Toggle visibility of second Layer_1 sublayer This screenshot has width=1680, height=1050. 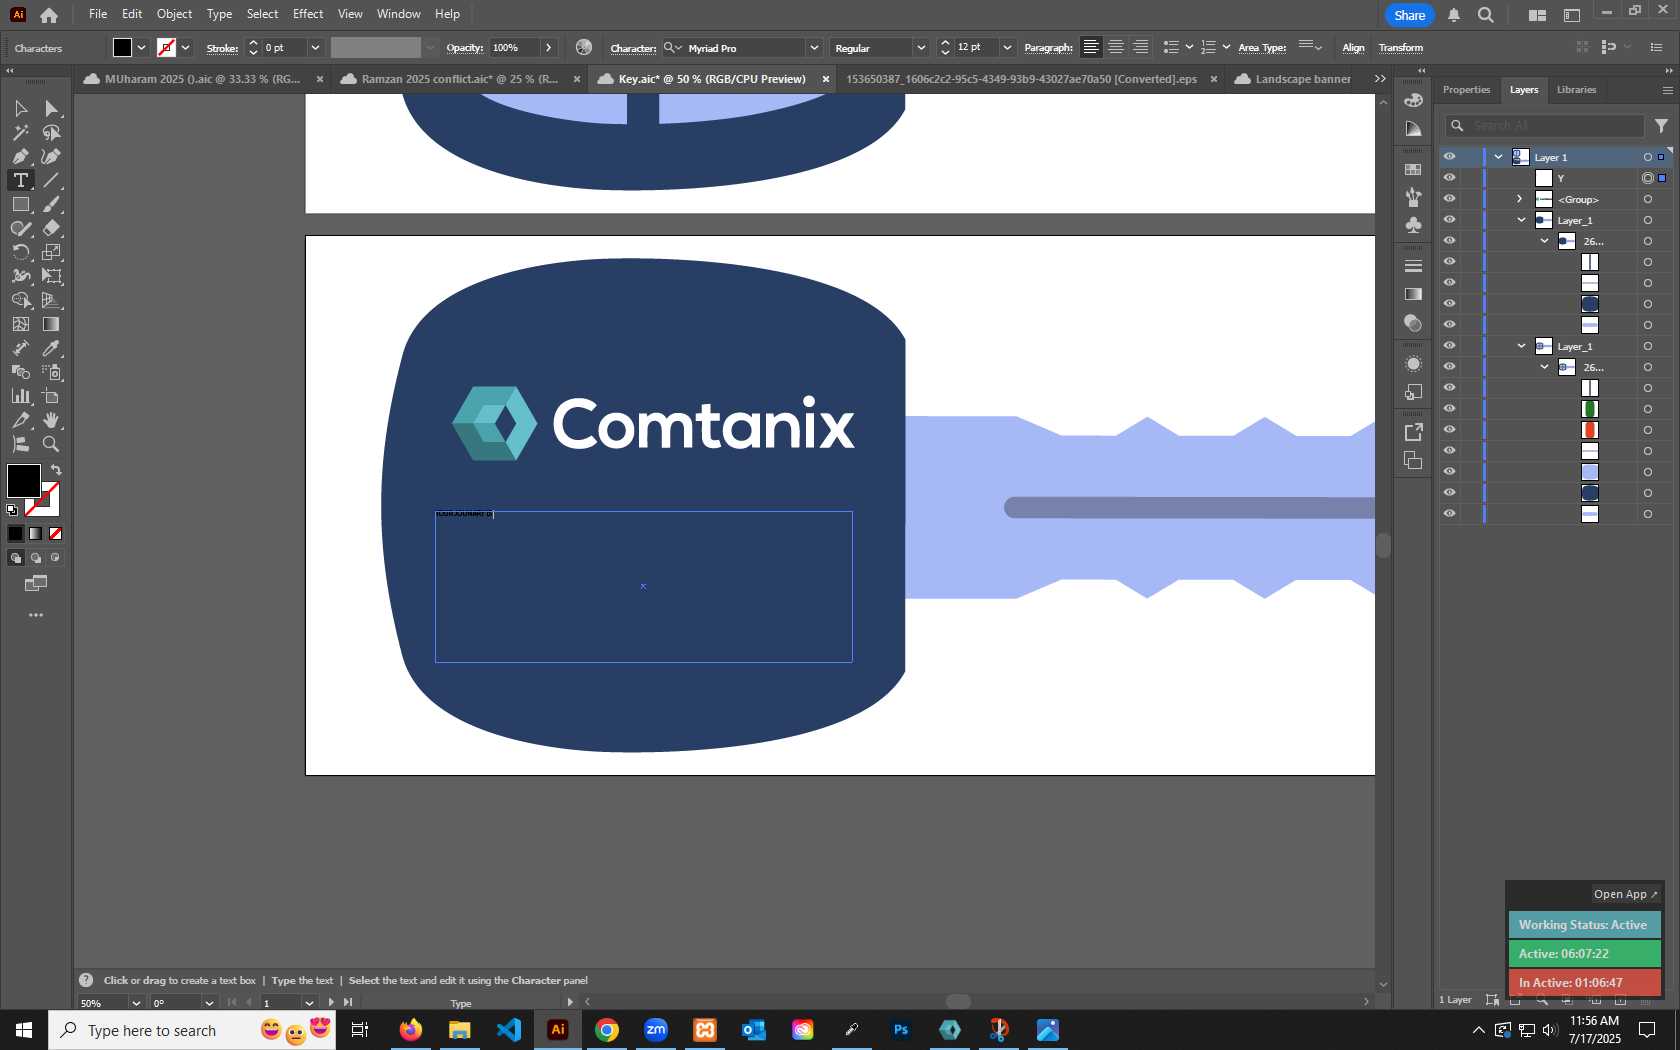pyautogui.click(x=1449, y=346)
